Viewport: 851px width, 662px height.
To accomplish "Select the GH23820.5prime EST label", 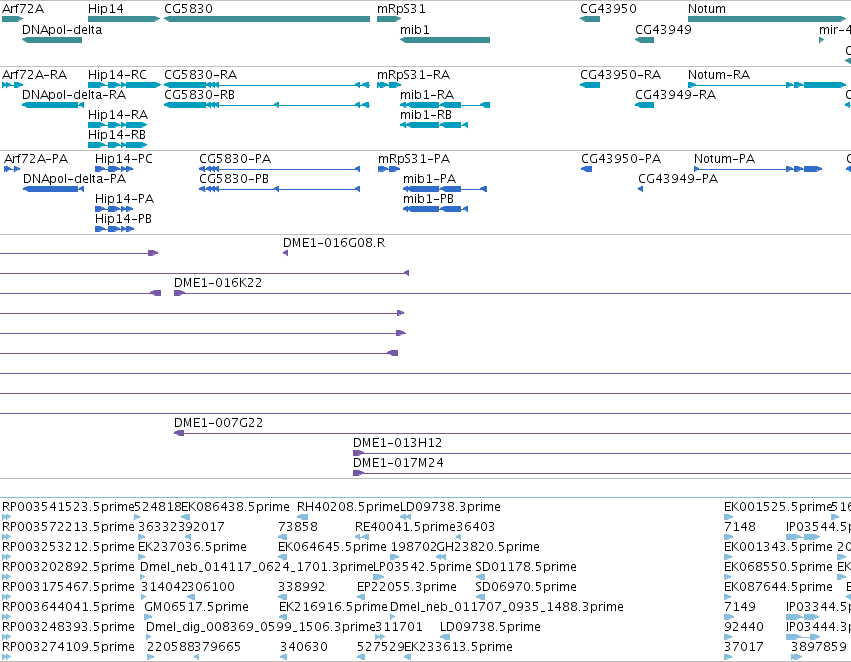I will click(x=488, y=548).
